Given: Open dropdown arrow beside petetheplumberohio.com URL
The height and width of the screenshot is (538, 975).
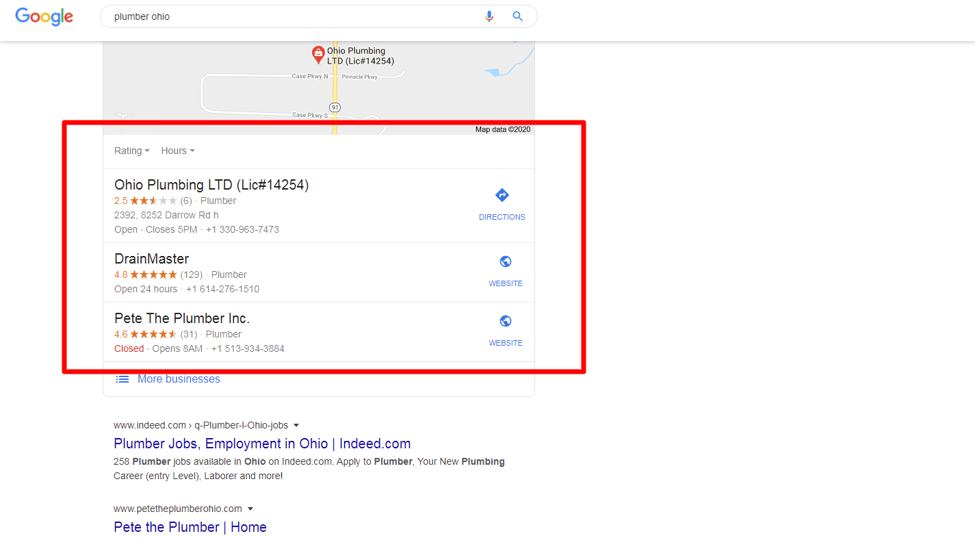Looking at the screenshot, I should (x=250, y=509).
